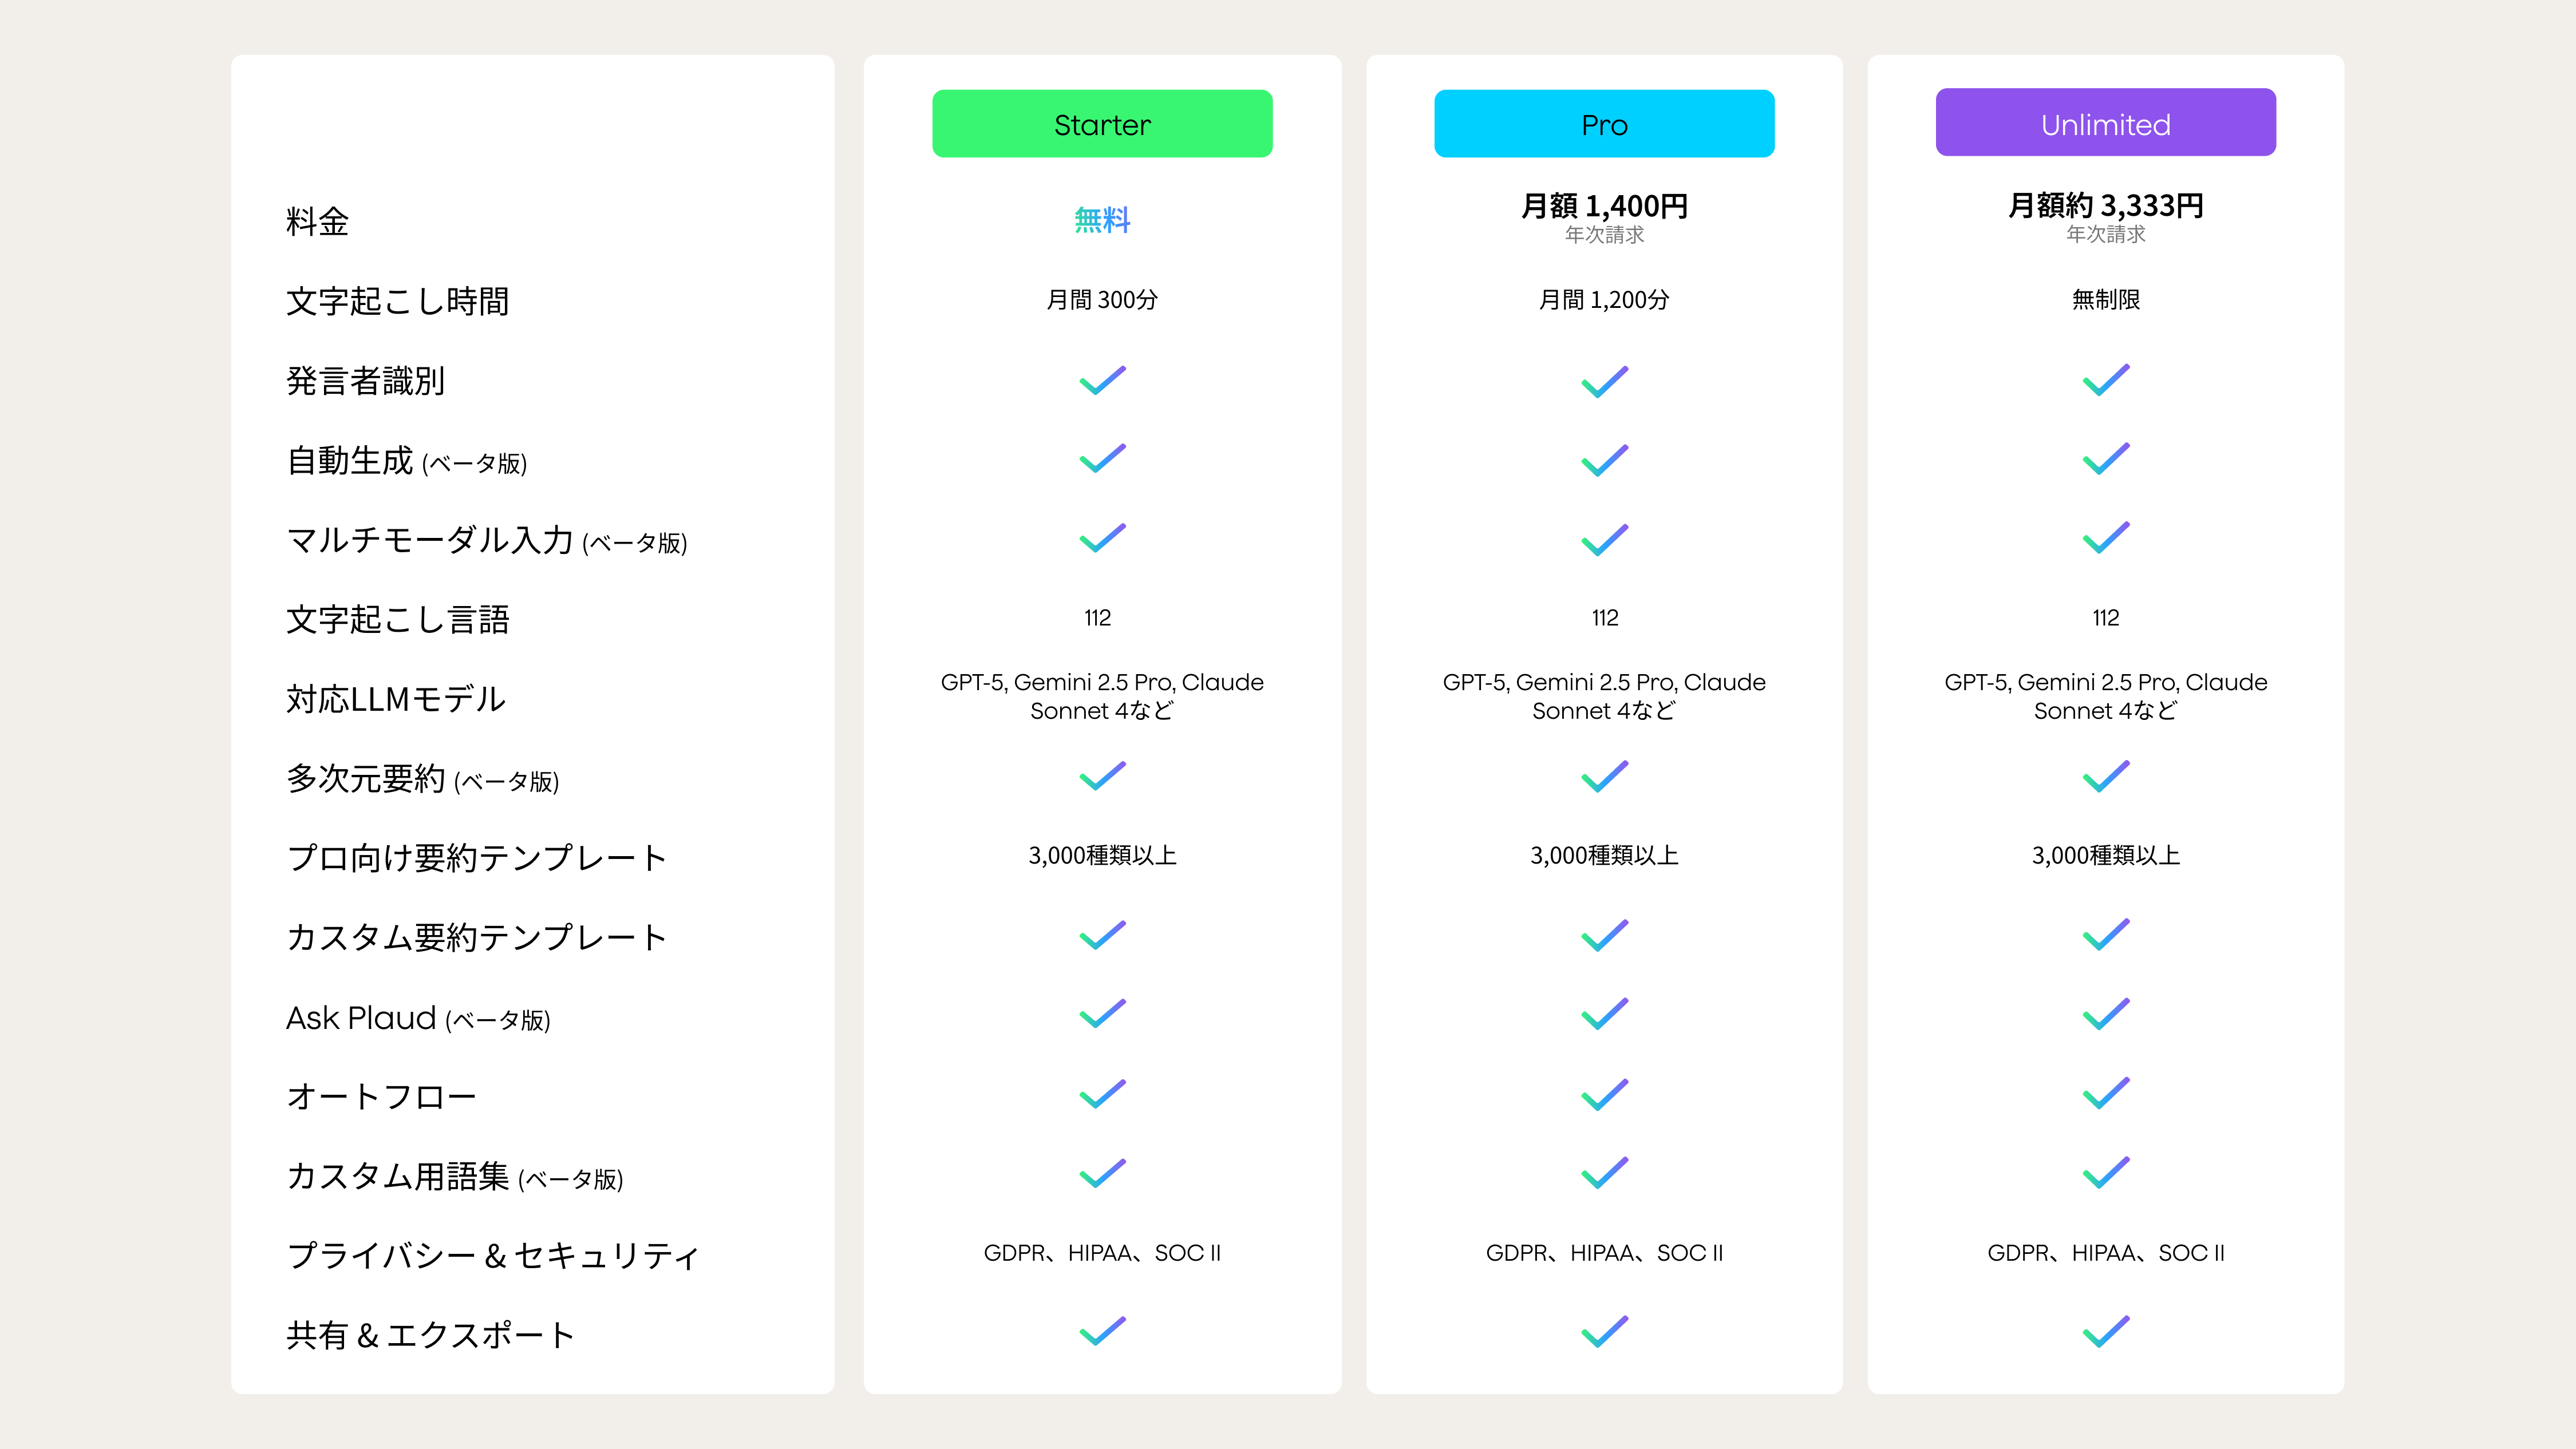The width and height of the screenshot is (2576, 1449).
Task: Click the Starter 無料 price text
Action: [x=1102, y=220]
